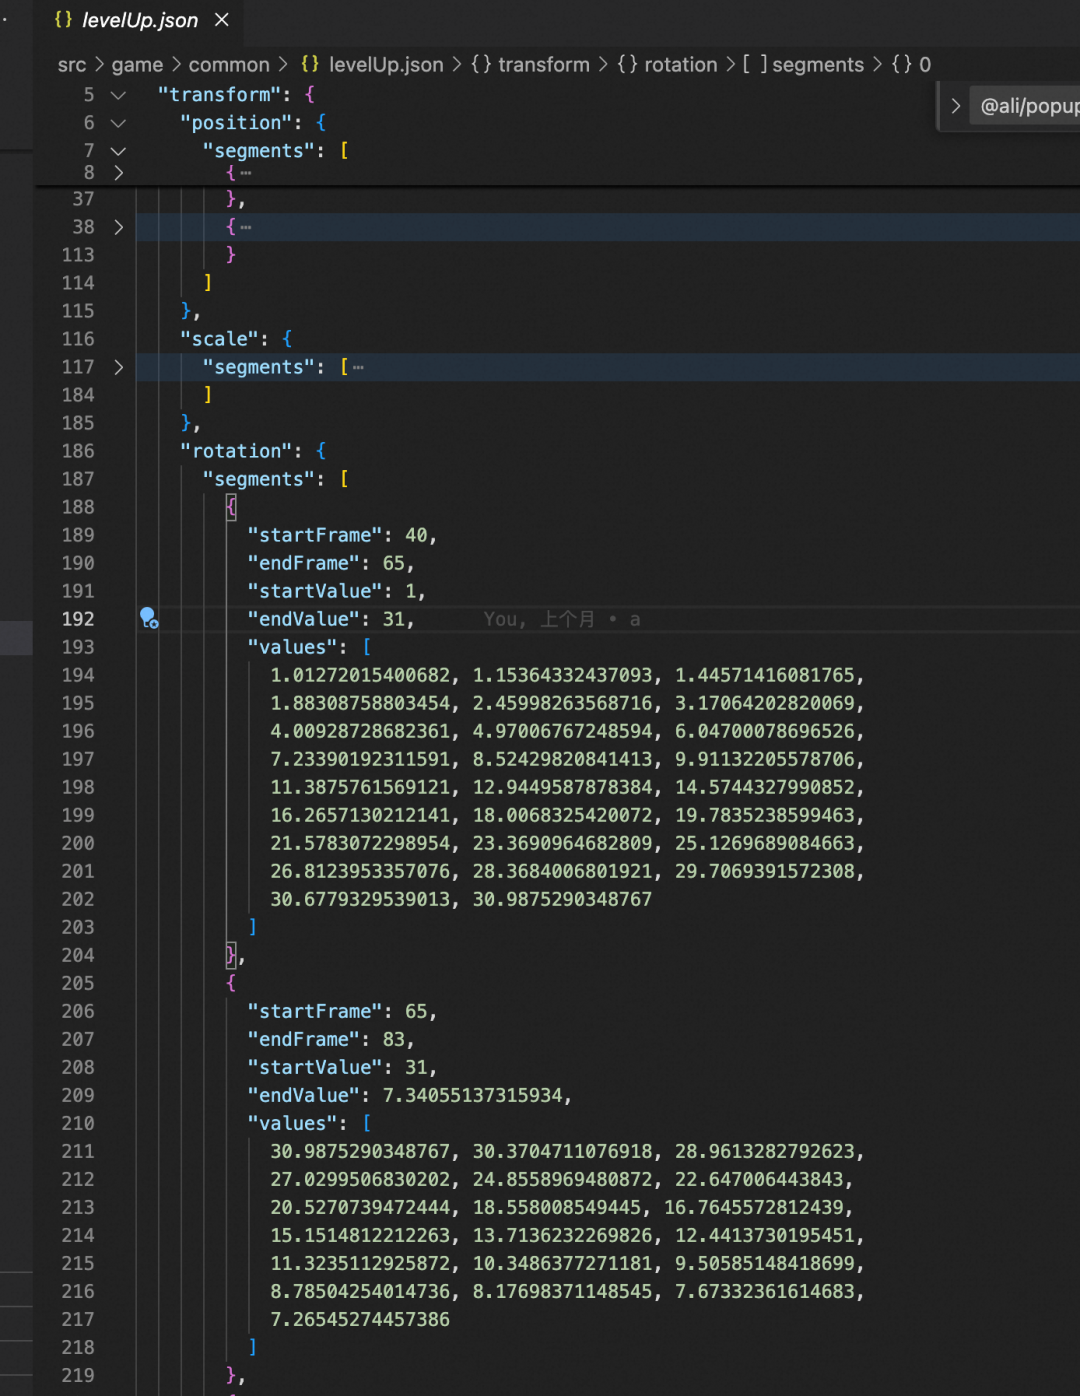Toggle replace chevron beside @ali/popup search
Screen dimensions: 1080x1396
click(x=955, y=106)
